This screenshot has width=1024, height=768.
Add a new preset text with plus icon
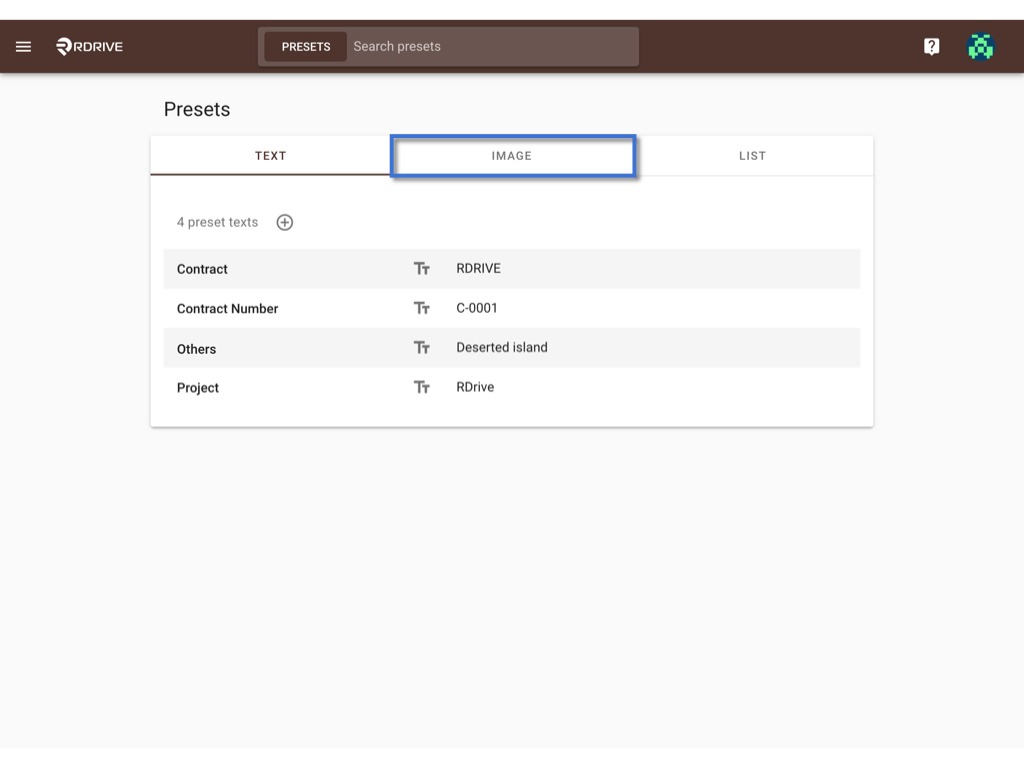285,222
